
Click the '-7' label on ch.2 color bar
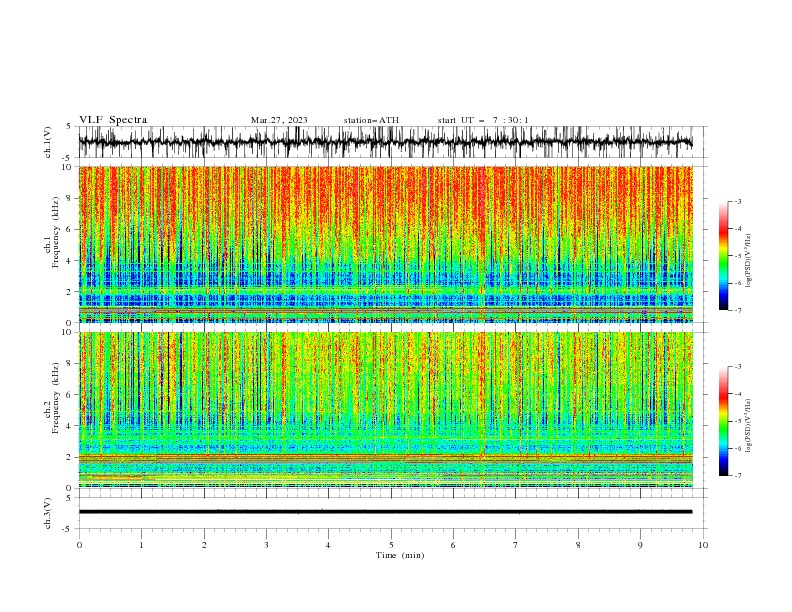[737, 475]
